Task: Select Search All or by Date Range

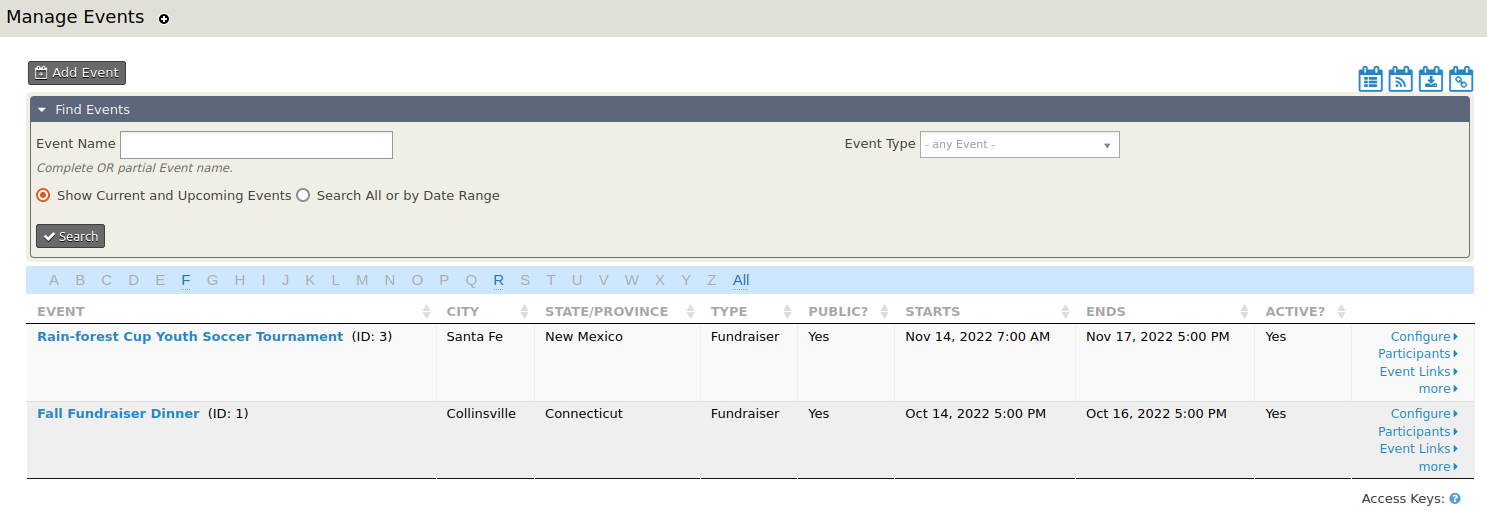Action: click(x=303, y=196)
